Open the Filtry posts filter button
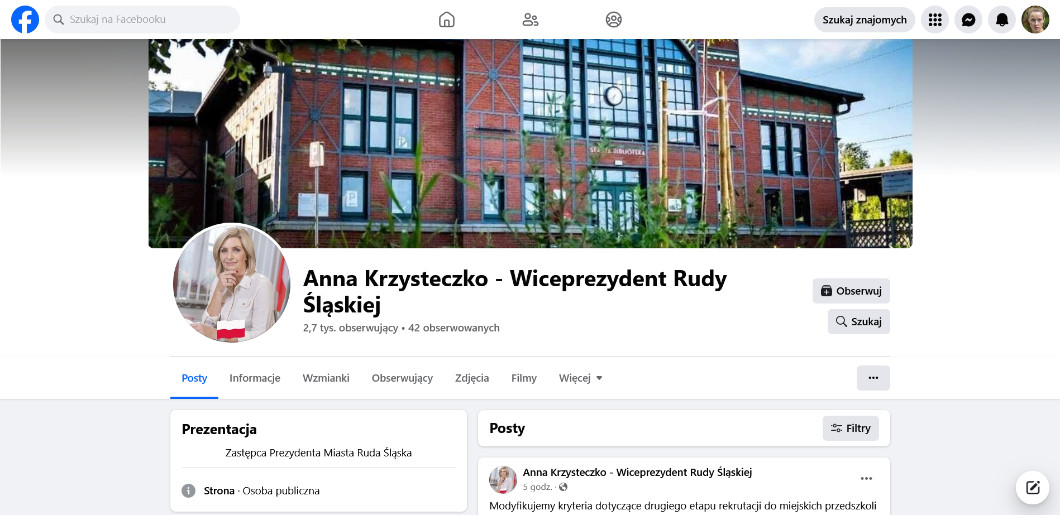This screenshot has height=515, width=1060. [x=850, y=428]
